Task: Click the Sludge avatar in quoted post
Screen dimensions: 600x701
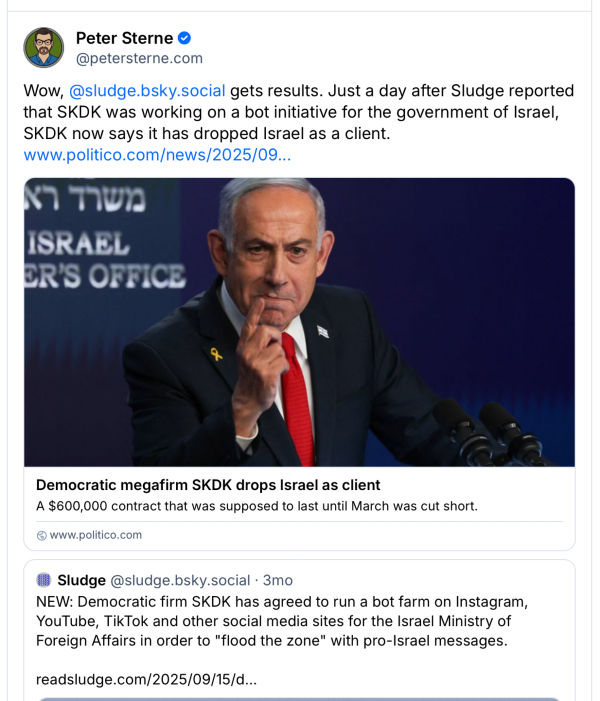Action: pos(44,580)
